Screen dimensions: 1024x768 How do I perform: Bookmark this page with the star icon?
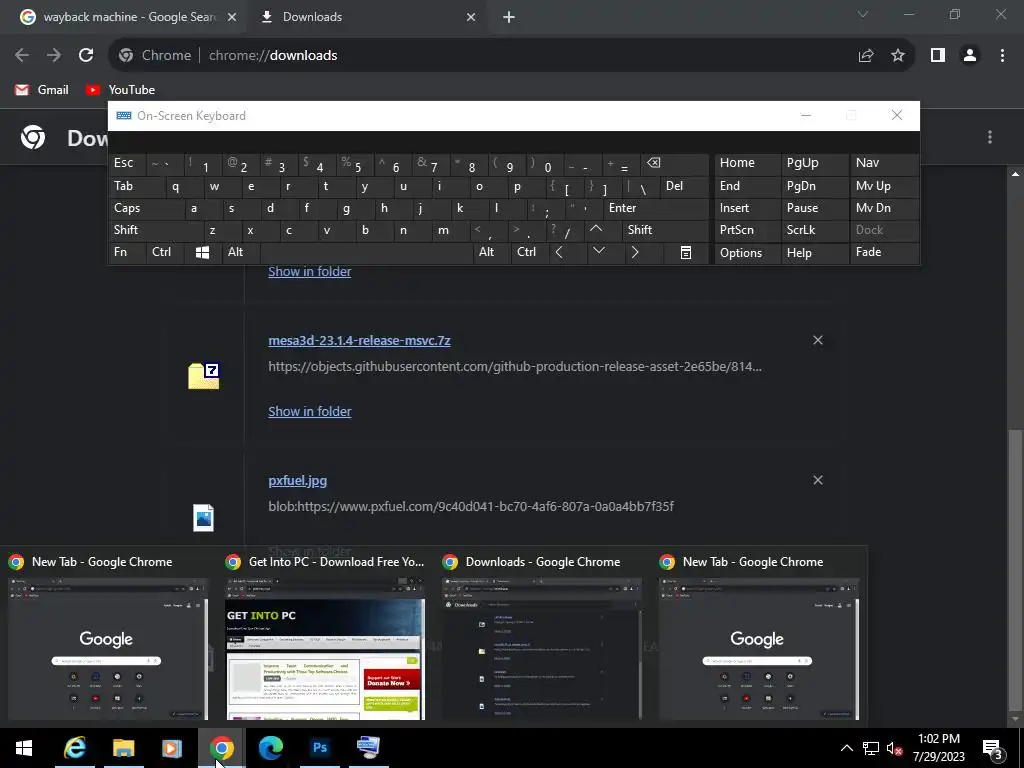tap(898, 56)
